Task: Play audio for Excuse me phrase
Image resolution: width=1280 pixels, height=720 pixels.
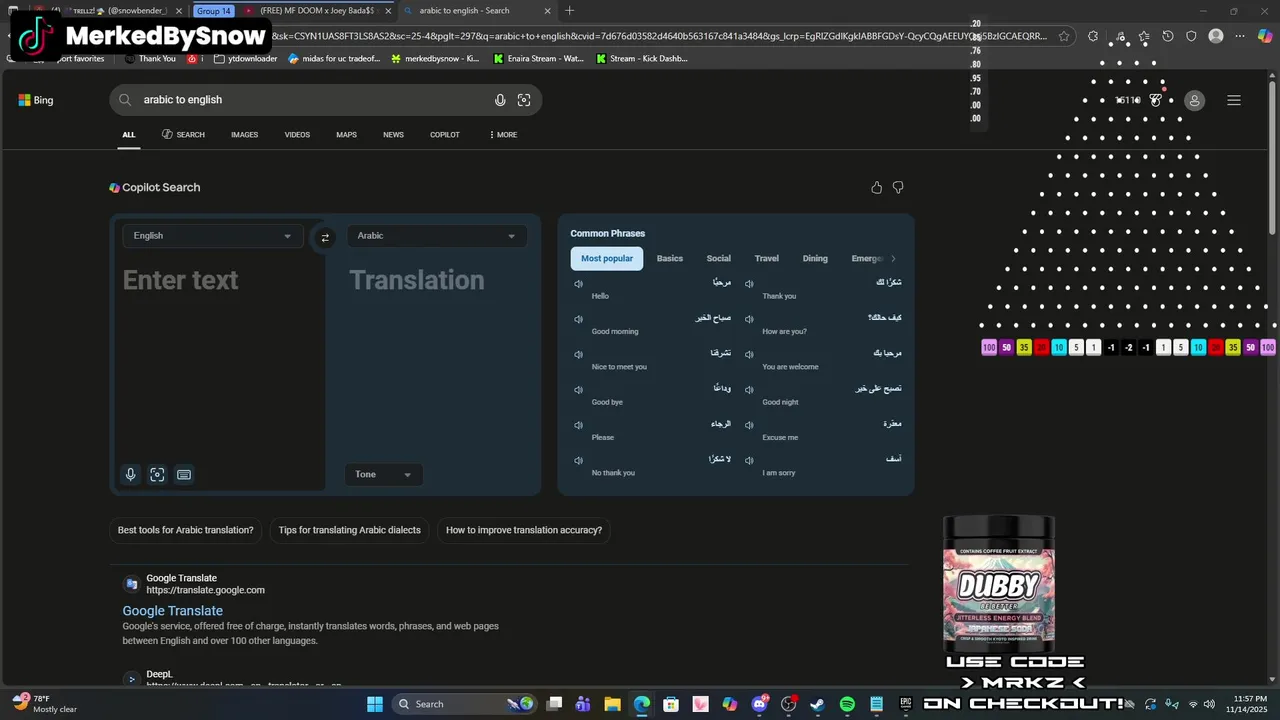Action: tap(749, 425)
